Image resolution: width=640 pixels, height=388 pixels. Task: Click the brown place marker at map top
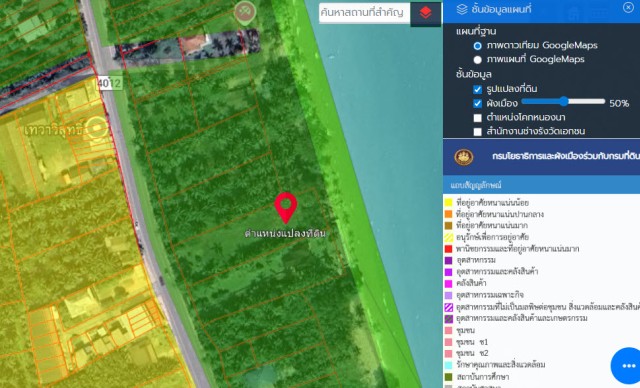click(x=245, y=12)
